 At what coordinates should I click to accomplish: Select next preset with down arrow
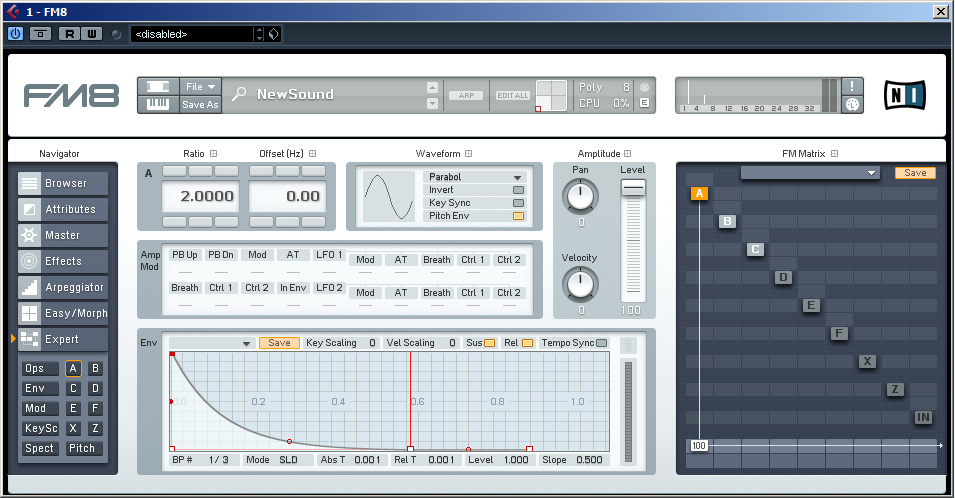tap(432, 103)
